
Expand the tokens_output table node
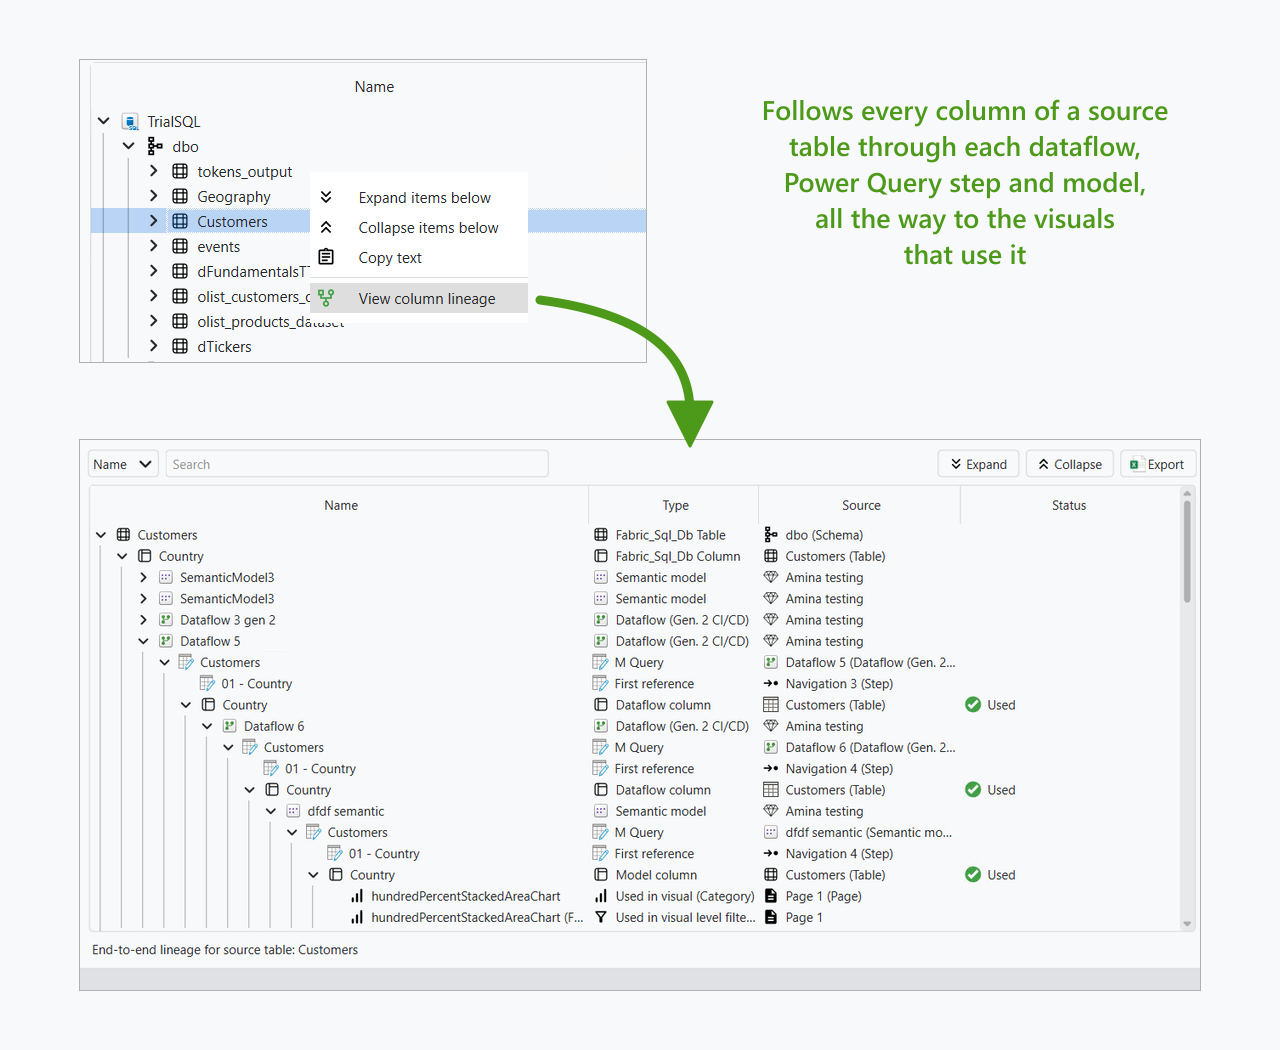[153, 171]
